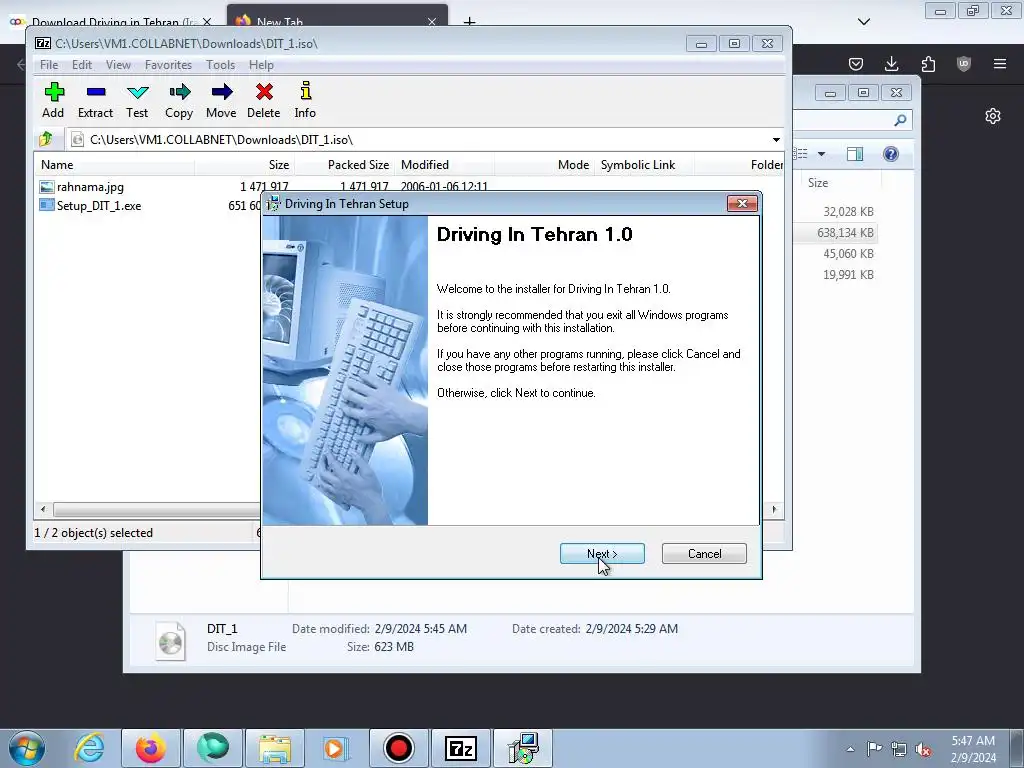Open the Windows Start menu

coord(27,748)
